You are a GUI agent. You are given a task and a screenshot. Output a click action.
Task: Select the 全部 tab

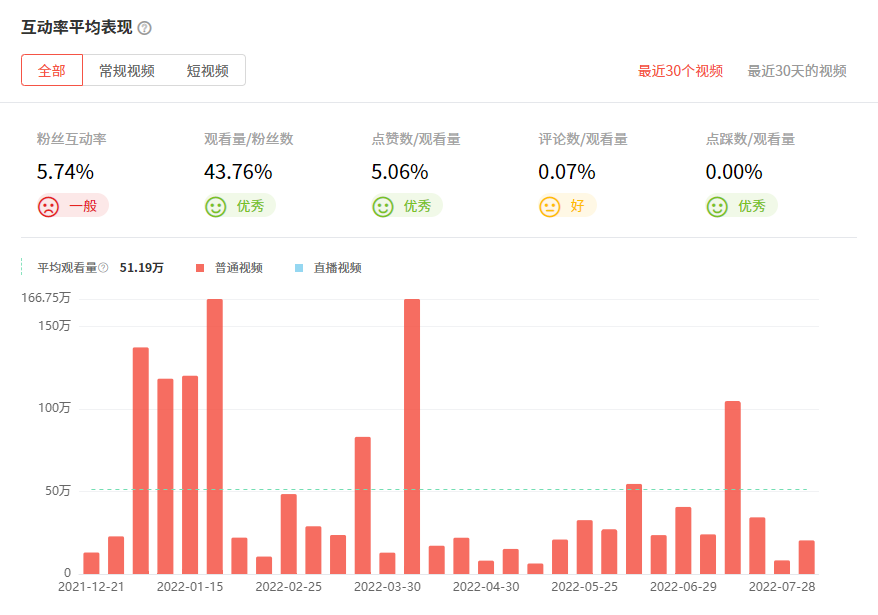[x=51, y=71]
